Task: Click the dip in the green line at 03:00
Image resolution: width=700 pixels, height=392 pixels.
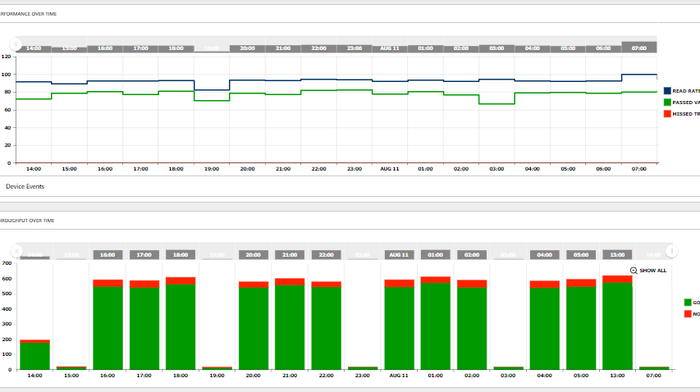Action: click(x=496, y=104)
